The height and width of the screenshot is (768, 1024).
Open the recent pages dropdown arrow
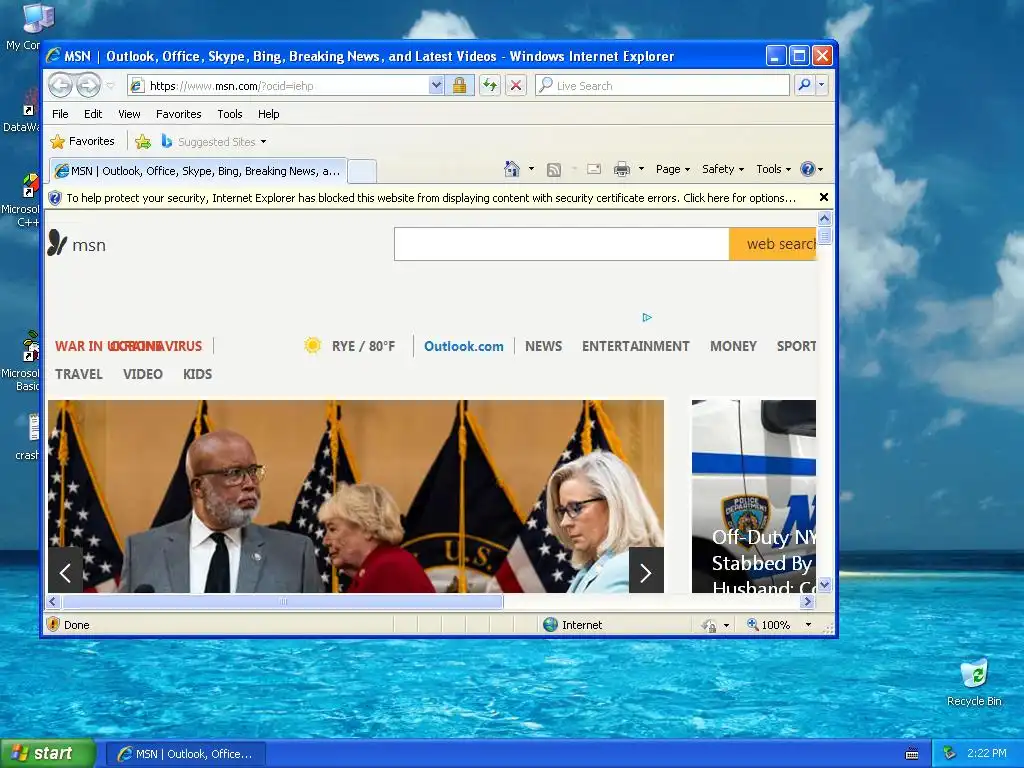[x=110, y=86]
